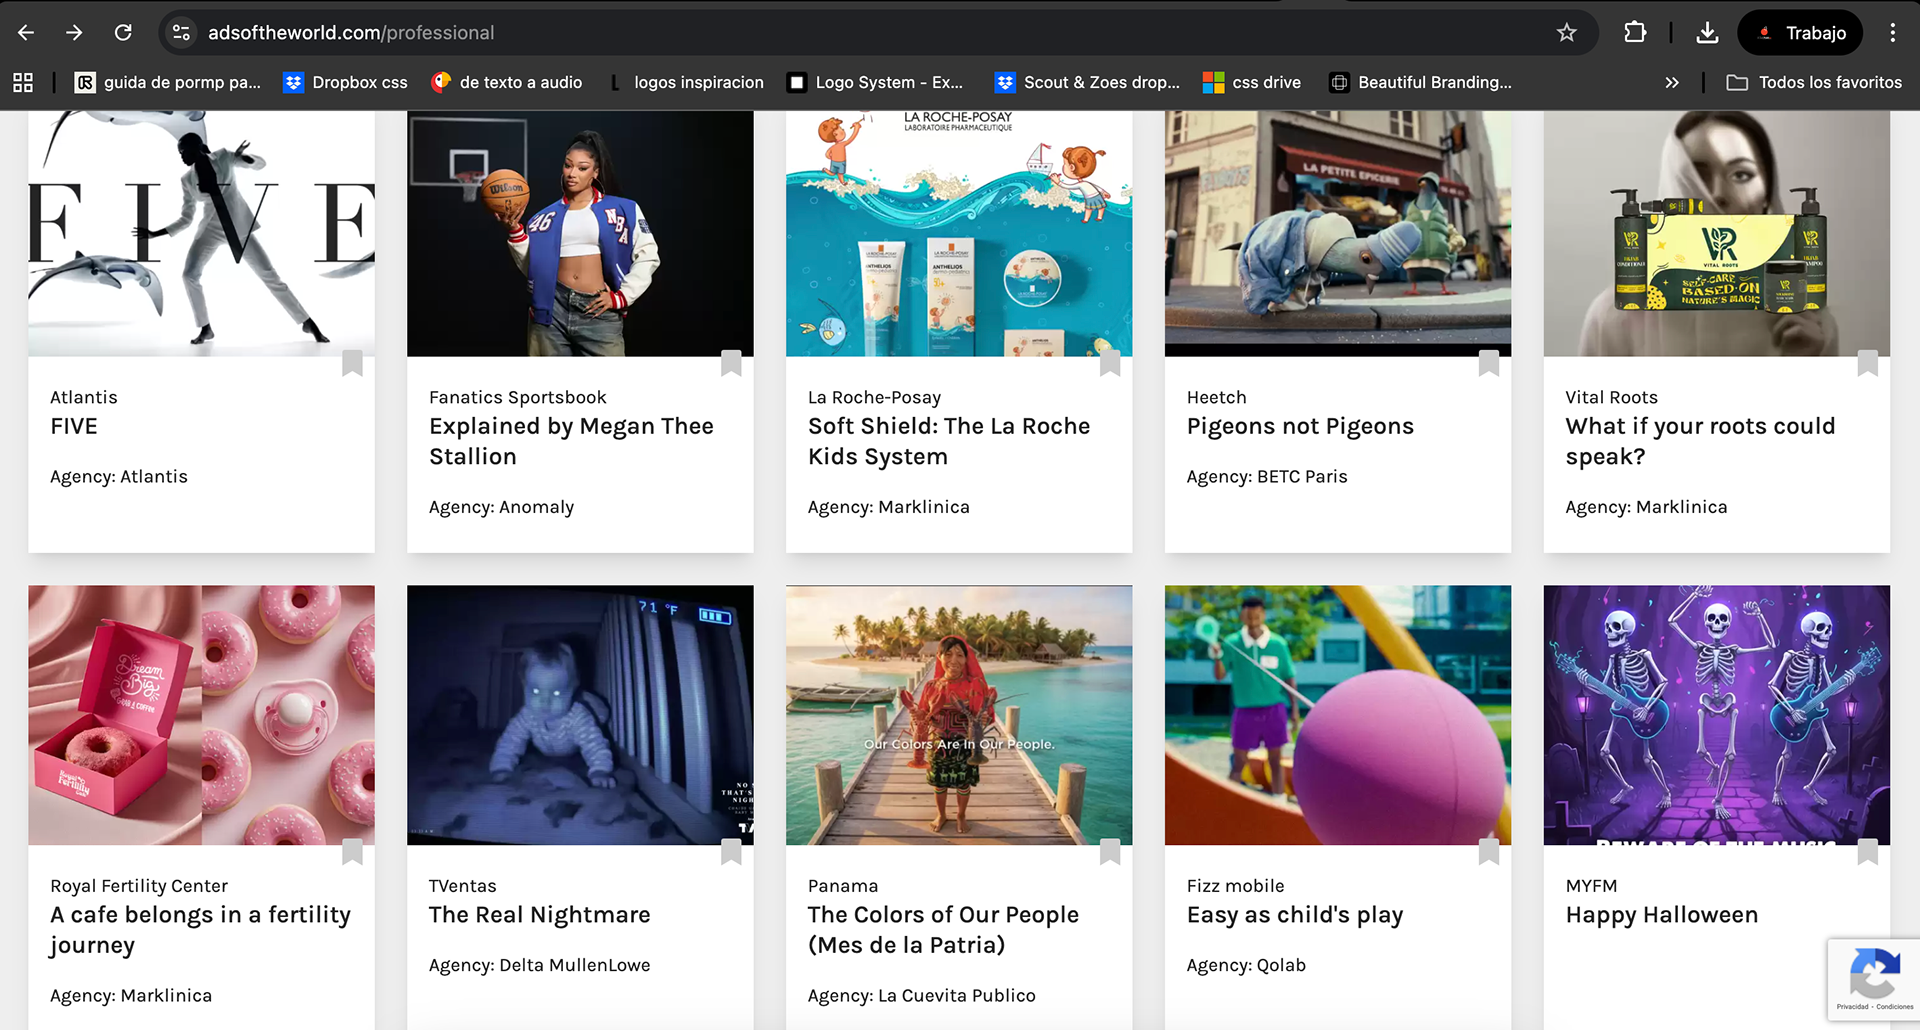Click the reCAPTCHA privacy badge
Viewport: 1920px width, 1030px height.
(1874, 979)
